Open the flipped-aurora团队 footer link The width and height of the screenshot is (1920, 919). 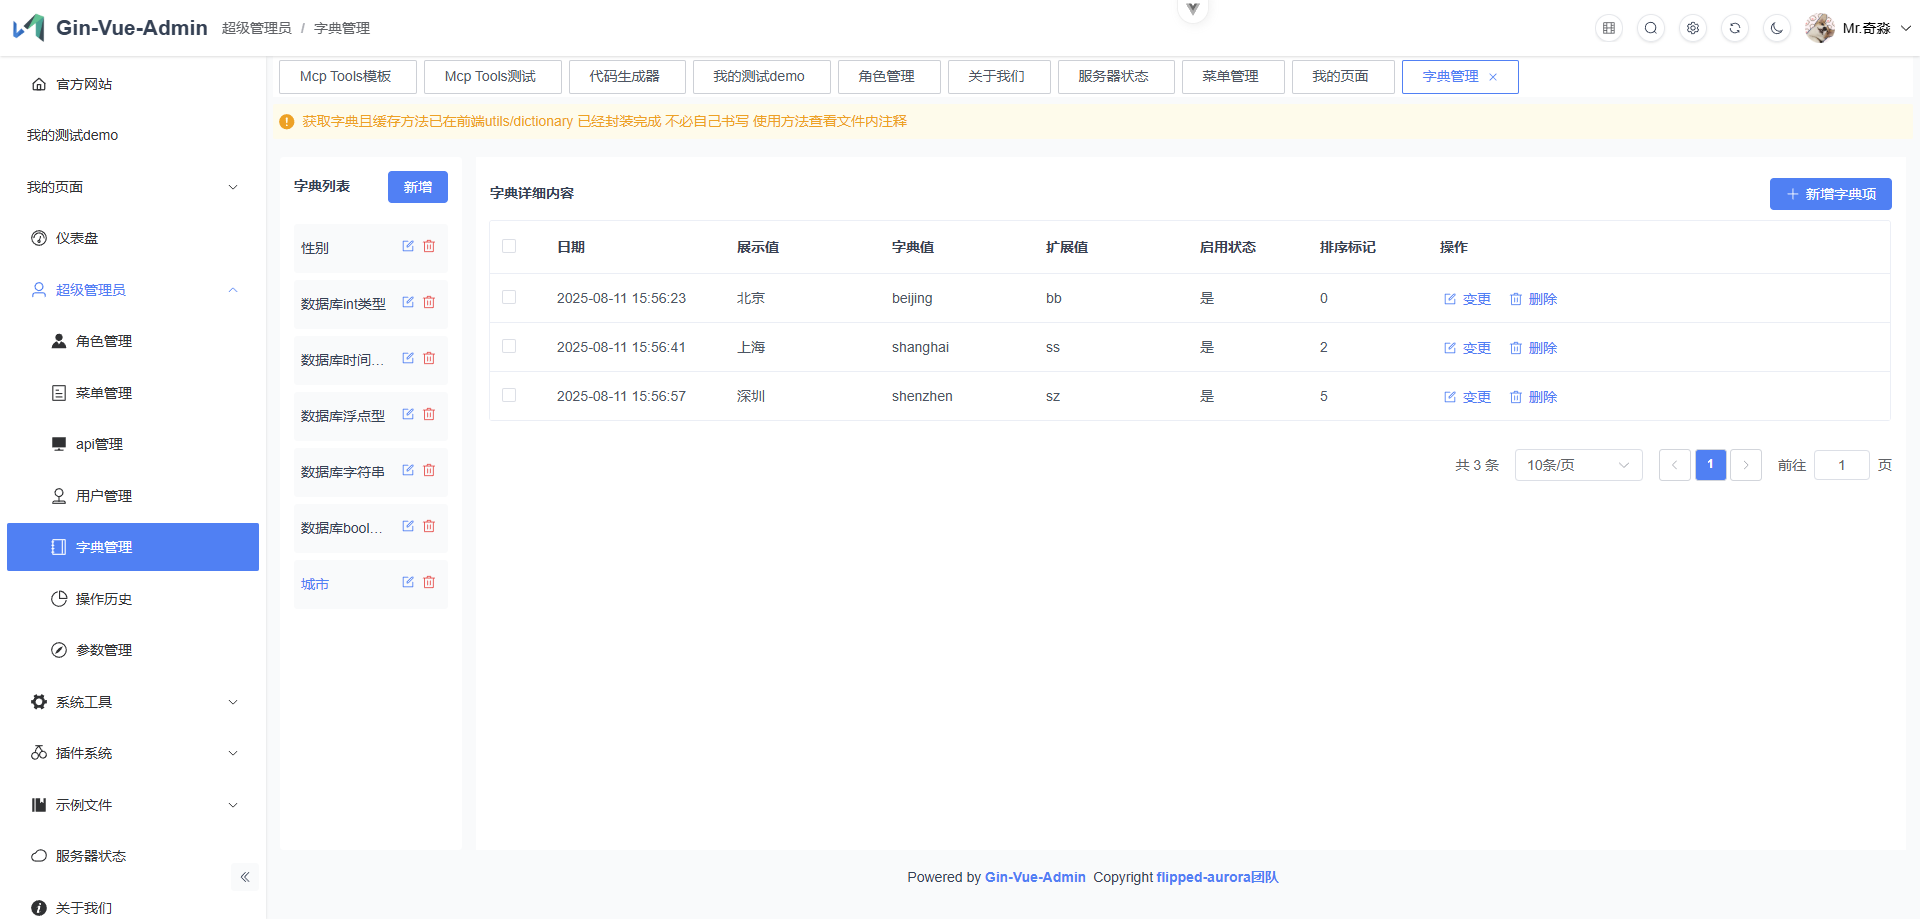point(1217,877)
